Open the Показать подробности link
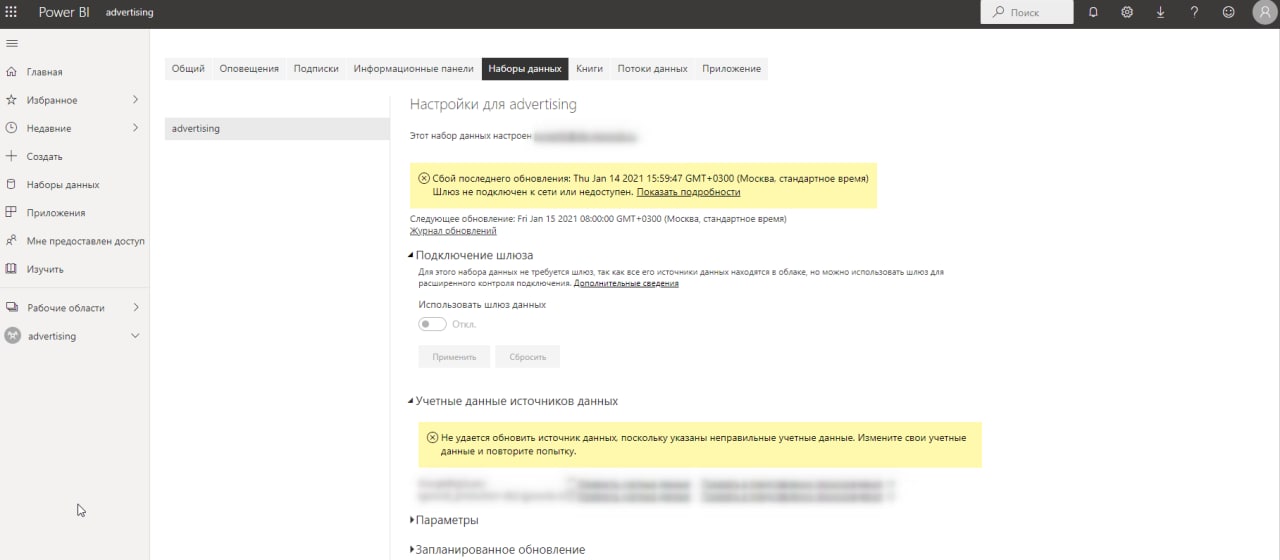Viewport: 1280px width, 560px height. (688, 192)
